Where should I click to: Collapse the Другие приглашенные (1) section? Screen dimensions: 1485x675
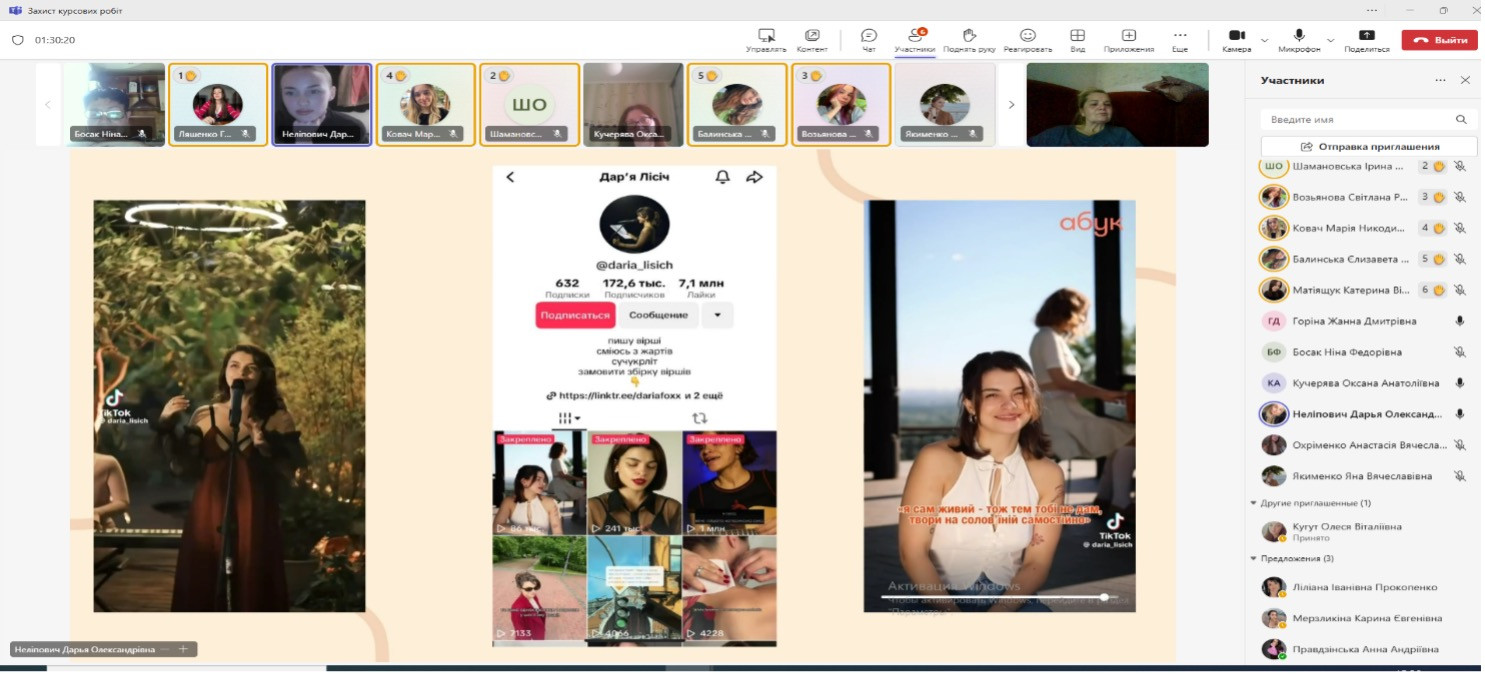[x=1254, y=503]
